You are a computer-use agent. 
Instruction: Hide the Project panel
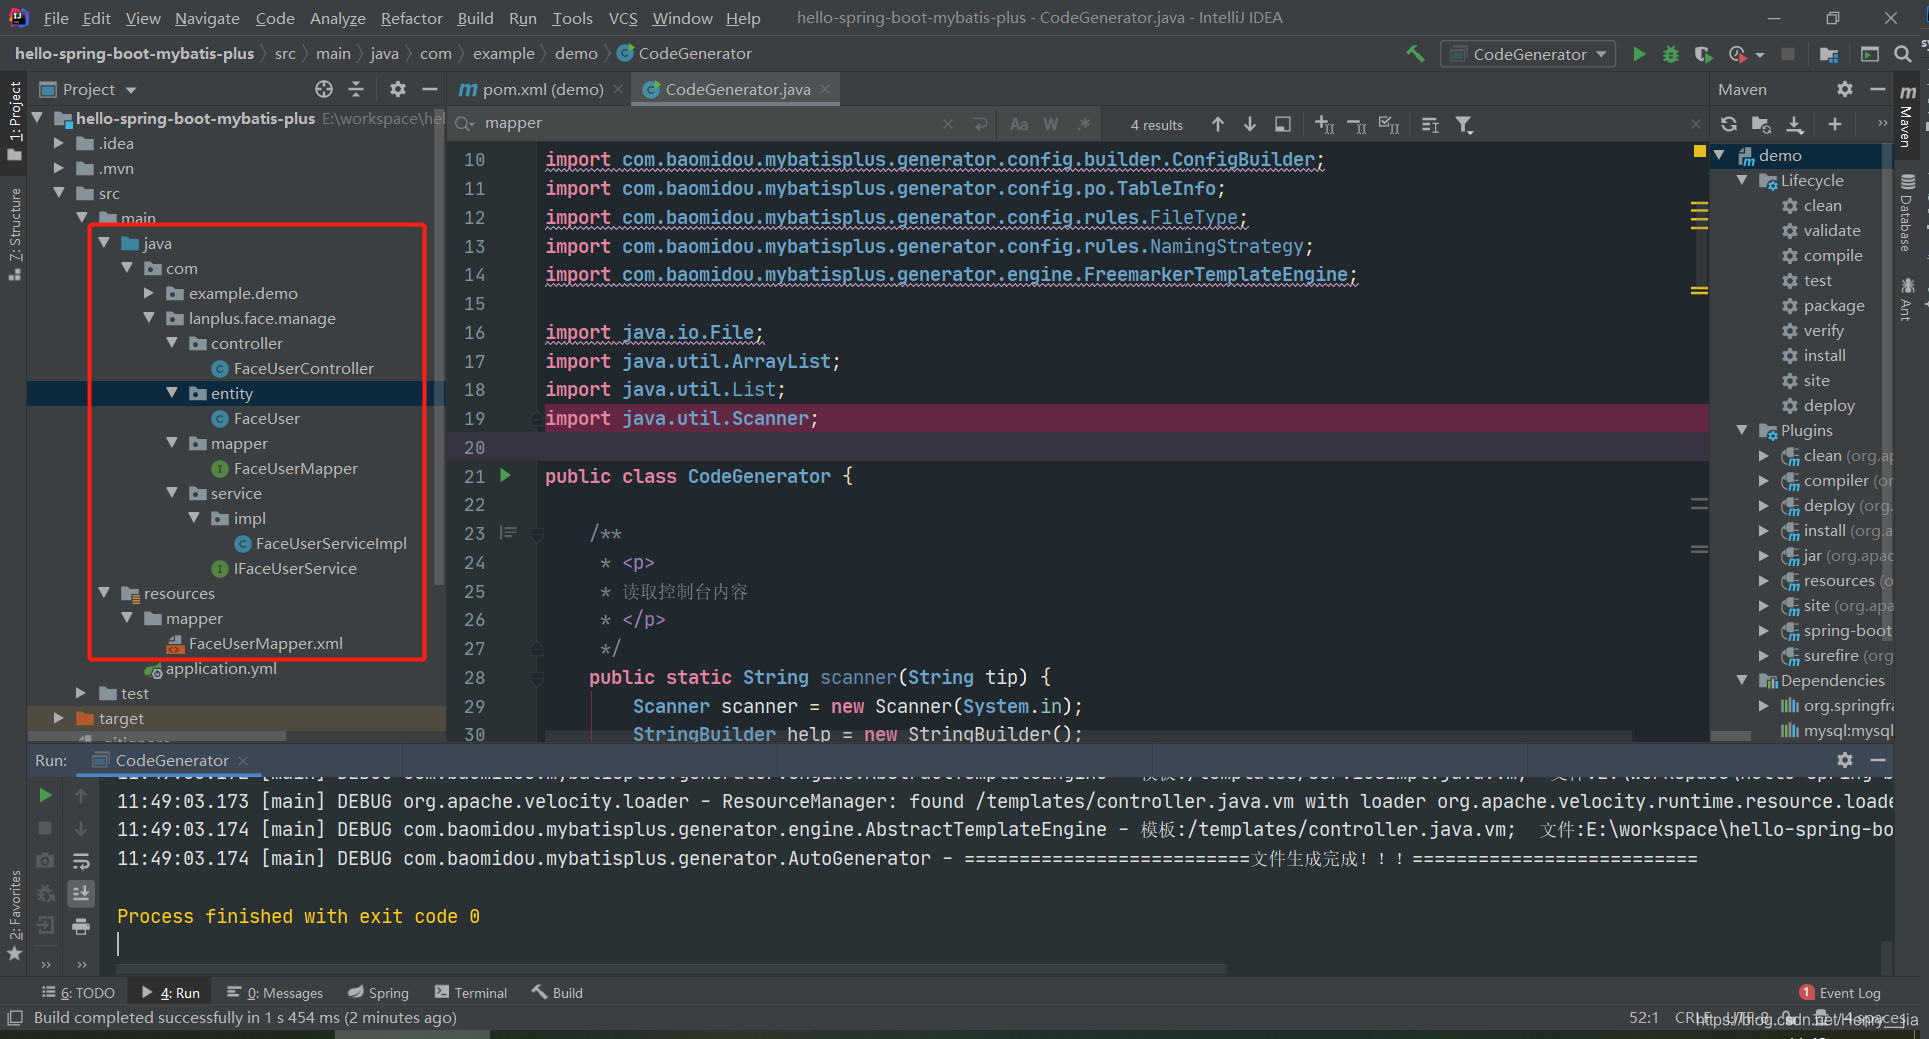430,89
